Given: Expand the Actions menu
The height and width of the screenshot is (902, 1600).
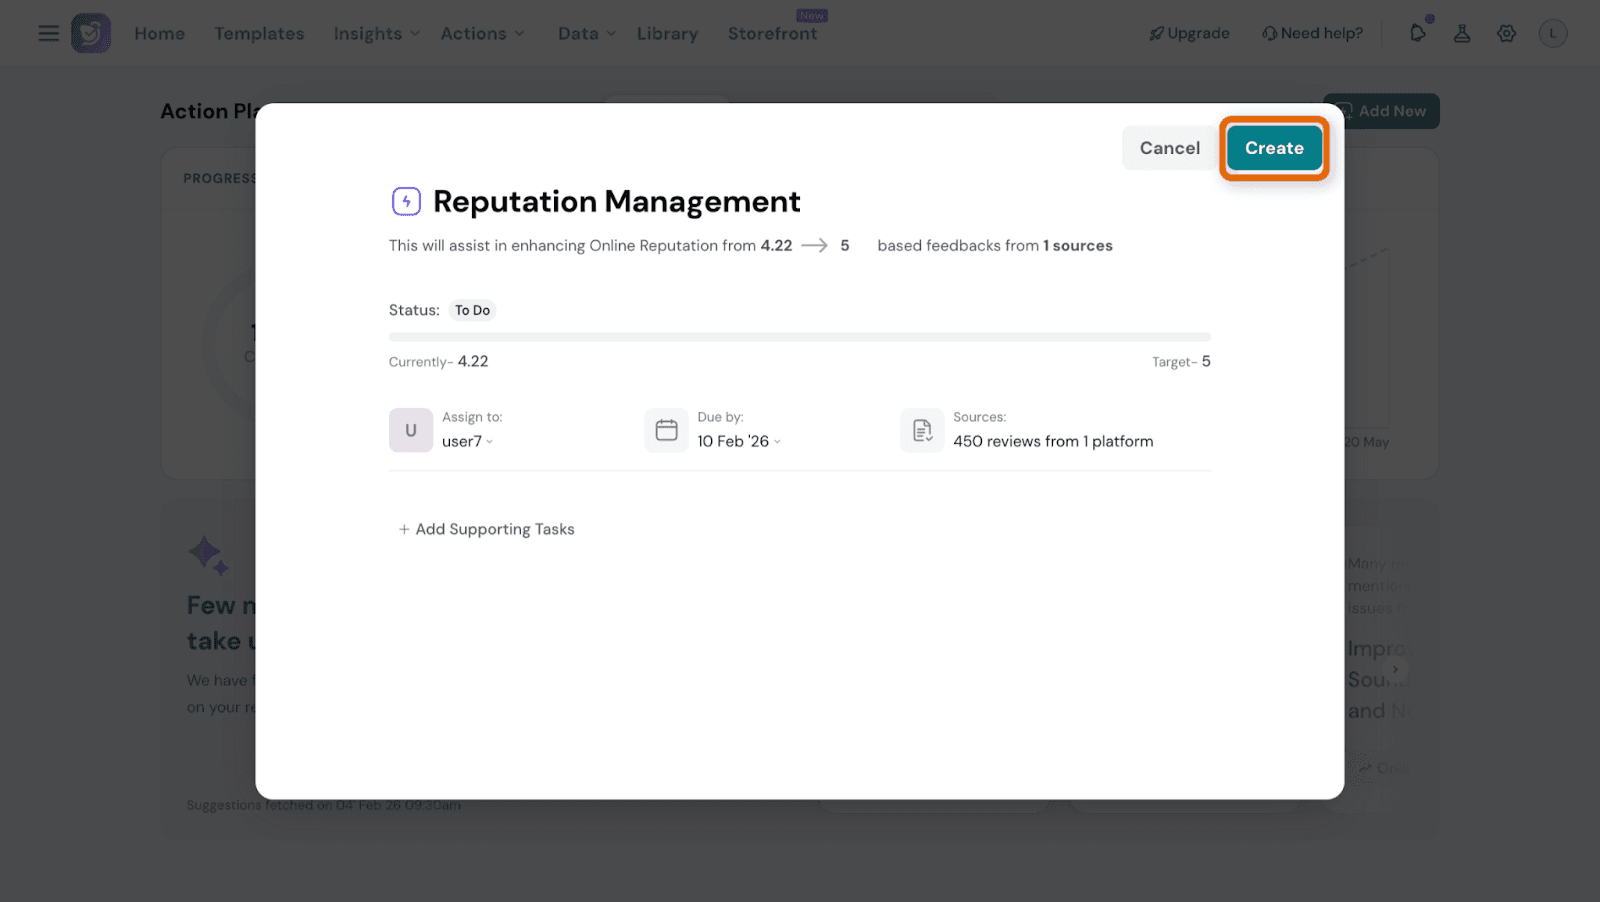Looking at the screenshot, I should pos(482,33).
